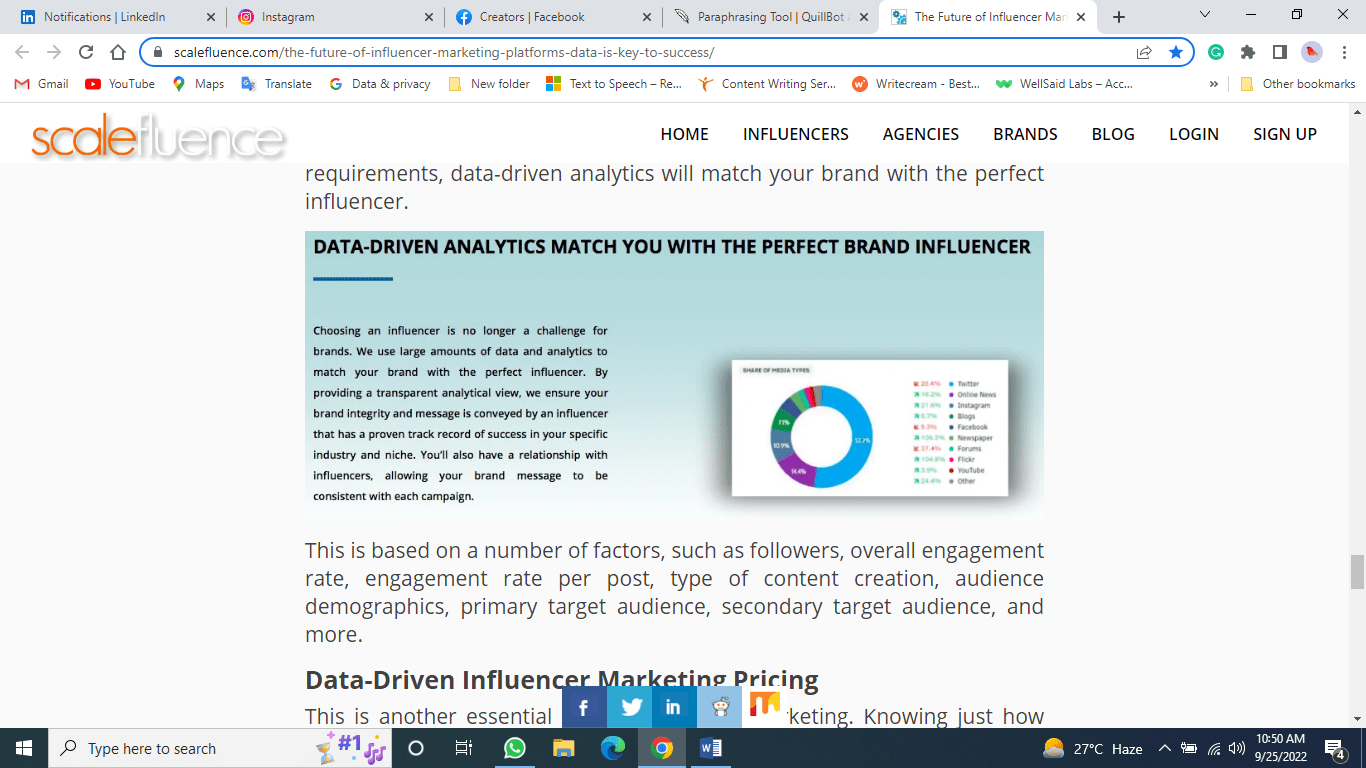Viewport: 1366px width, 768px height.
Task: Share the article on LinkedIn
Action: (x=674, y=707)
